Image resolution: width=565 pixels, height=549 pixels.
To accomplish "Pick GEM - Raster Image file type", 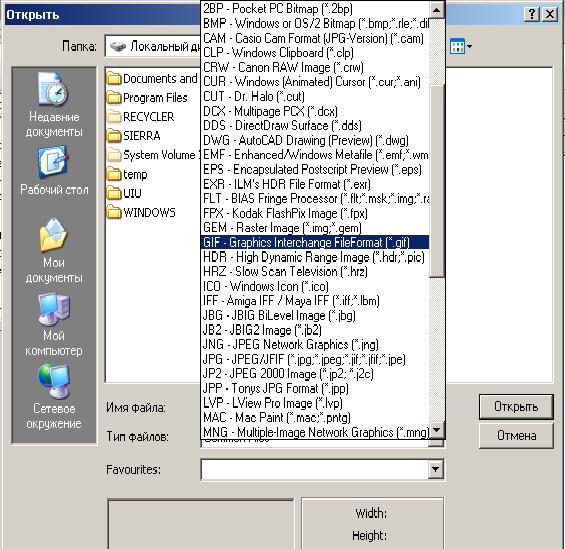I will (x=315, y=228).
